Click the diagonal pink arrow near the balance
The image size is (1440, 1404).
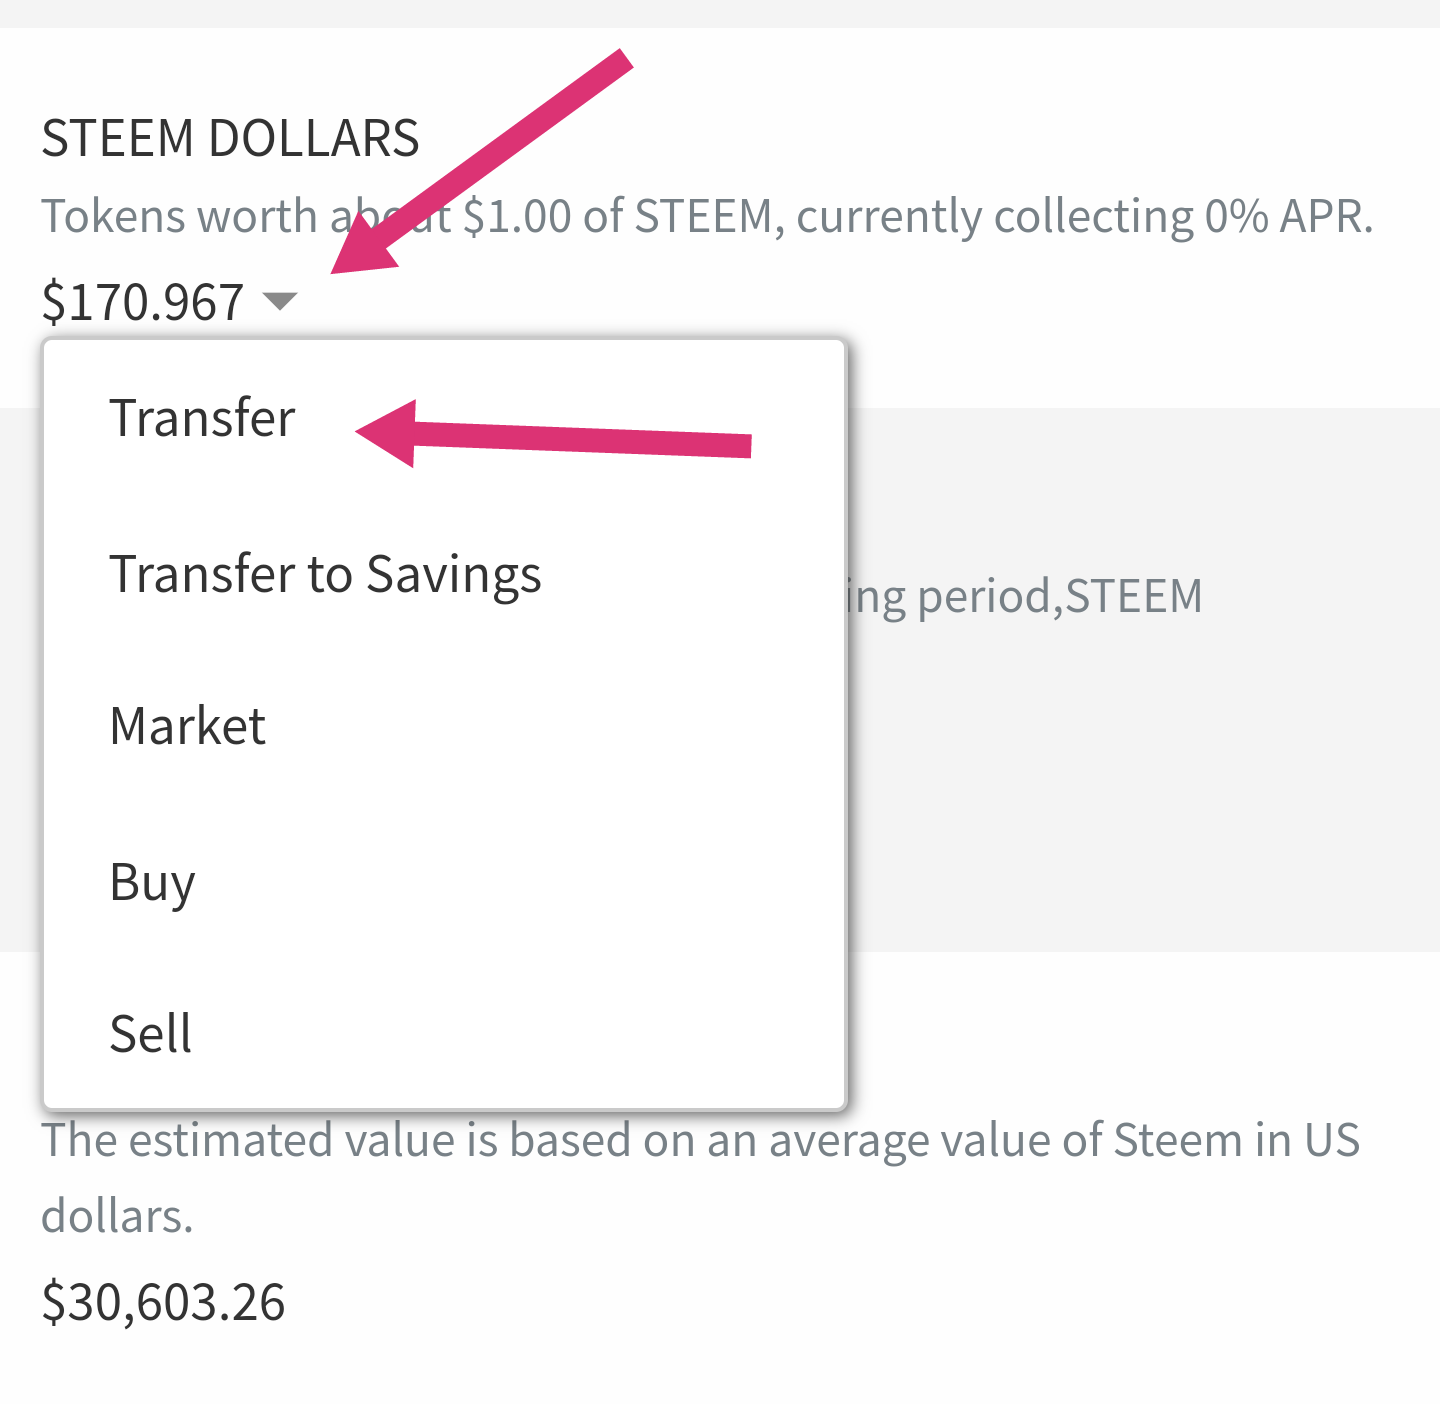[480, 160]
